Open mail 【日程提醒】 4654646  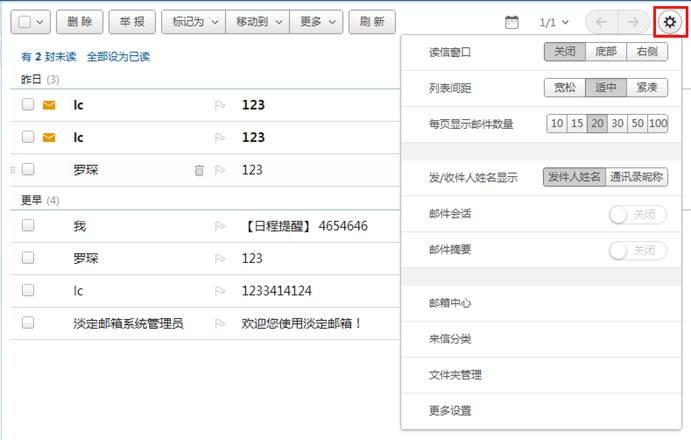[x=305, y=226]
